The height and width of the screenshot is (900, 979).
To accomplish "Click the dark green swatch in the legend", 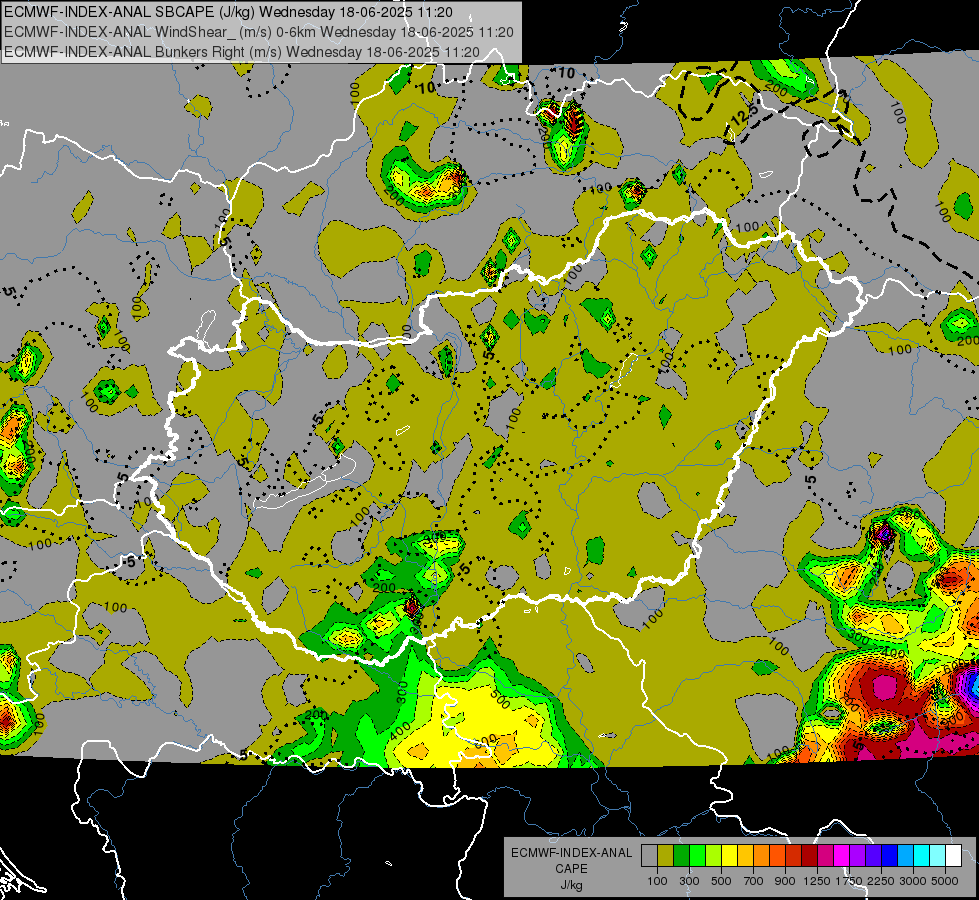I will (x=682, y=855).
